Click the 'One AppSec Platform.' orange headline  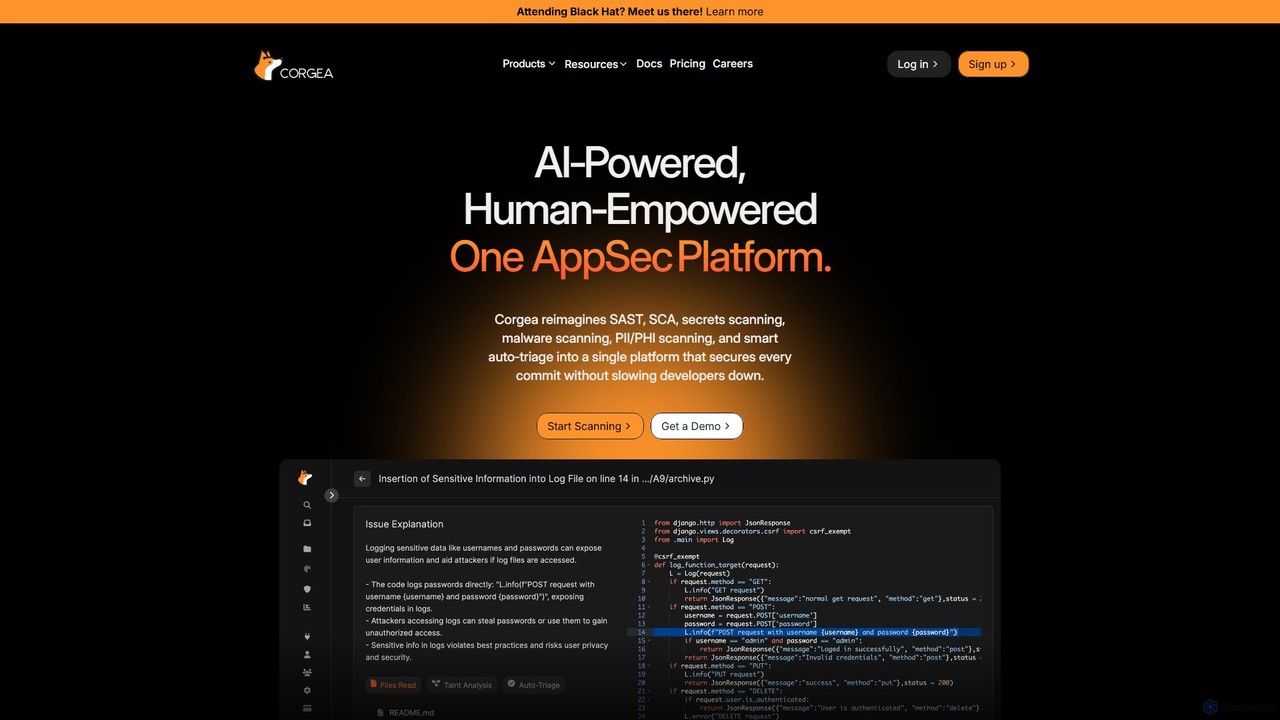click(x=640, y=257)
